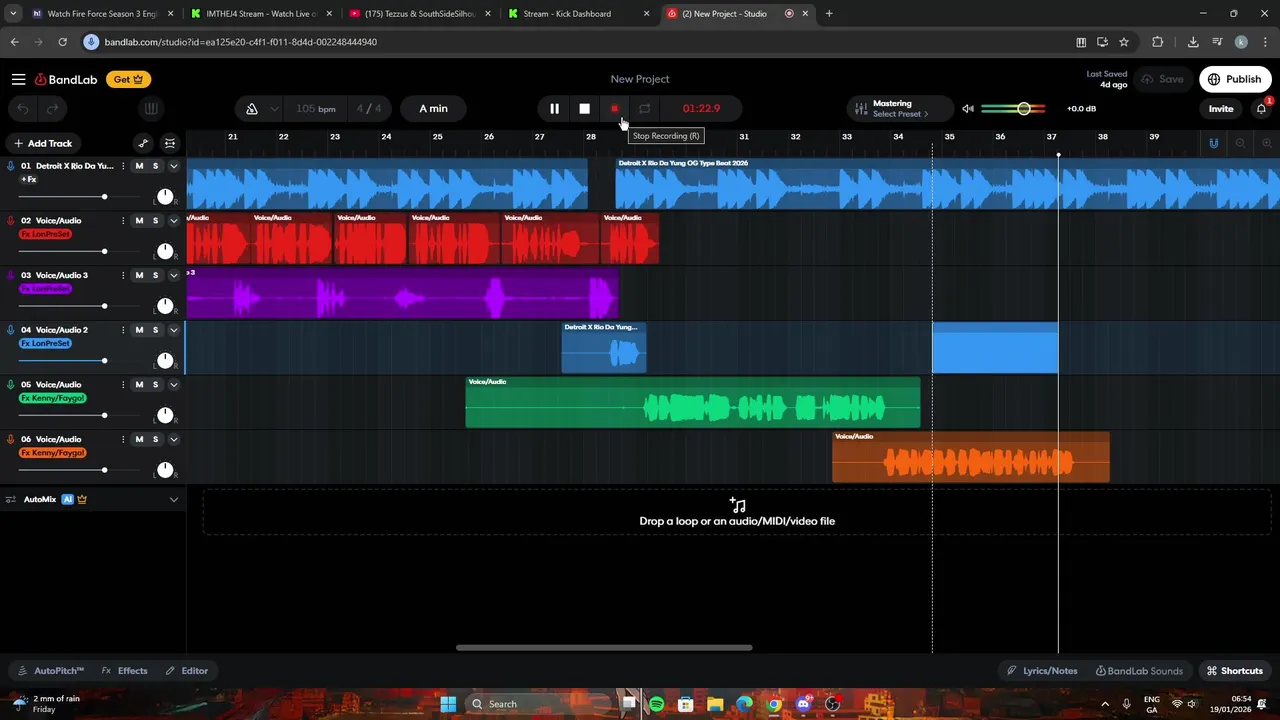Expand track 03 chevron
Image resolution: width=1280 pixels, height=720 pixels.
[x=173, y=275]
